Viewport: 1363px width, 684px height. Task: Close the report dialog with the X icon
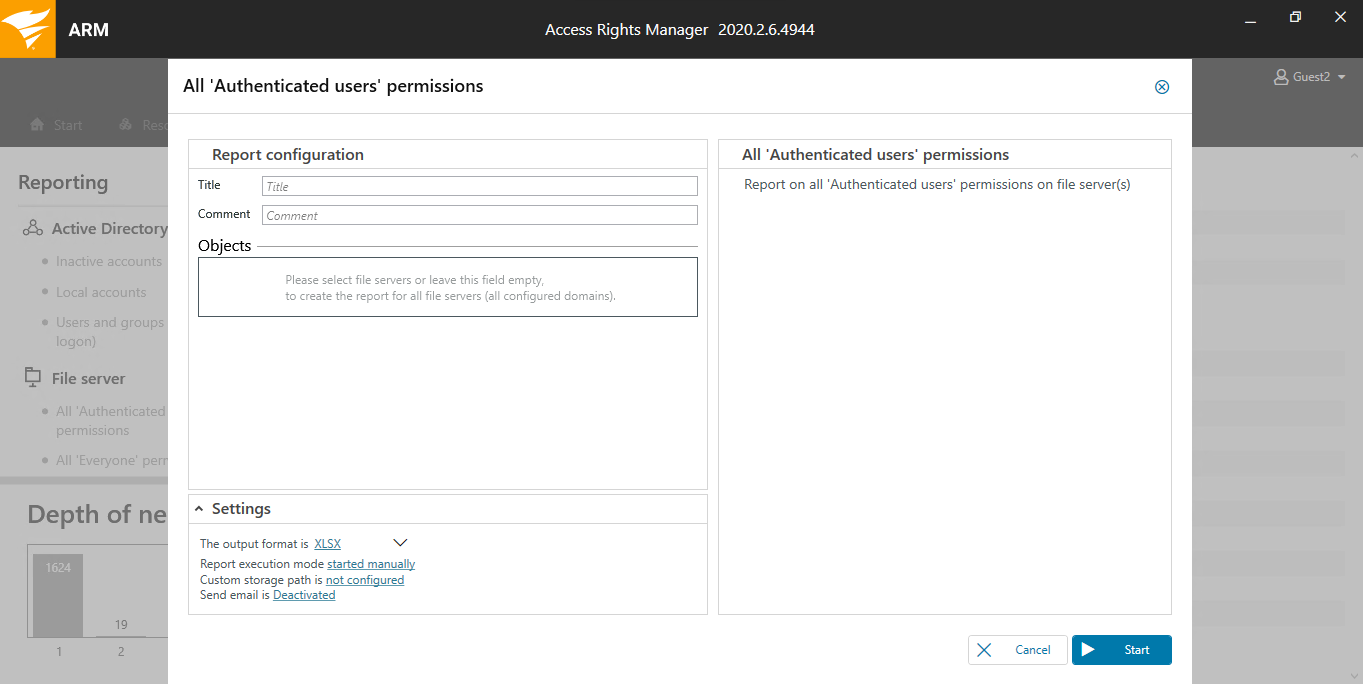pyautogui.click(x=1162, y=87)
